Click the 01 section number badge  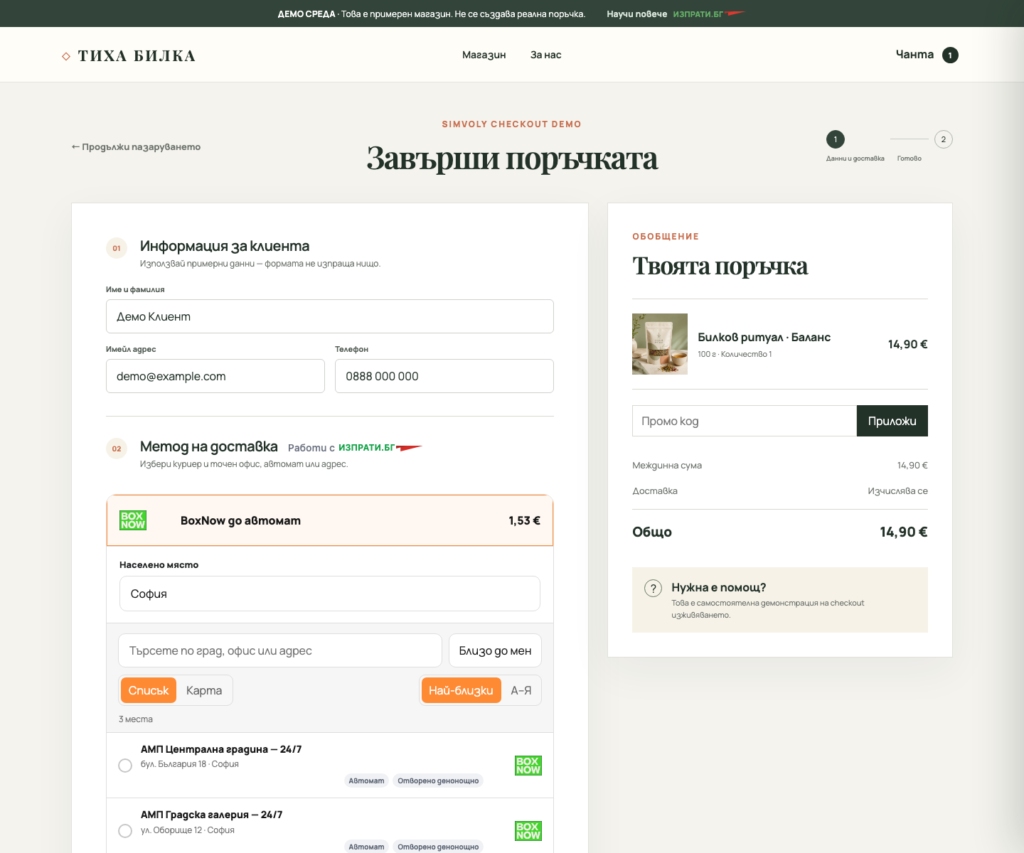[116, 248]
